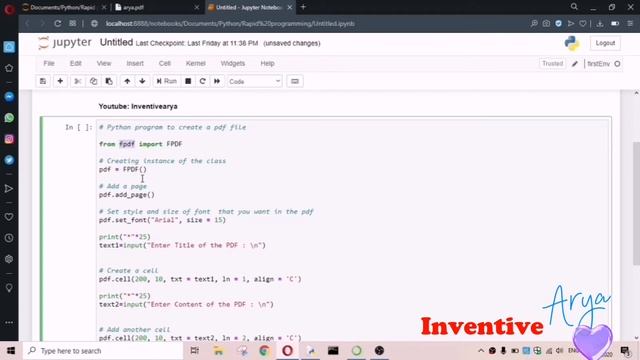Image resolution: width=640 pixels, height=360 pixels.
Task: Open Bookmarks heart icon in the sidebar
Action: (9, 217)
